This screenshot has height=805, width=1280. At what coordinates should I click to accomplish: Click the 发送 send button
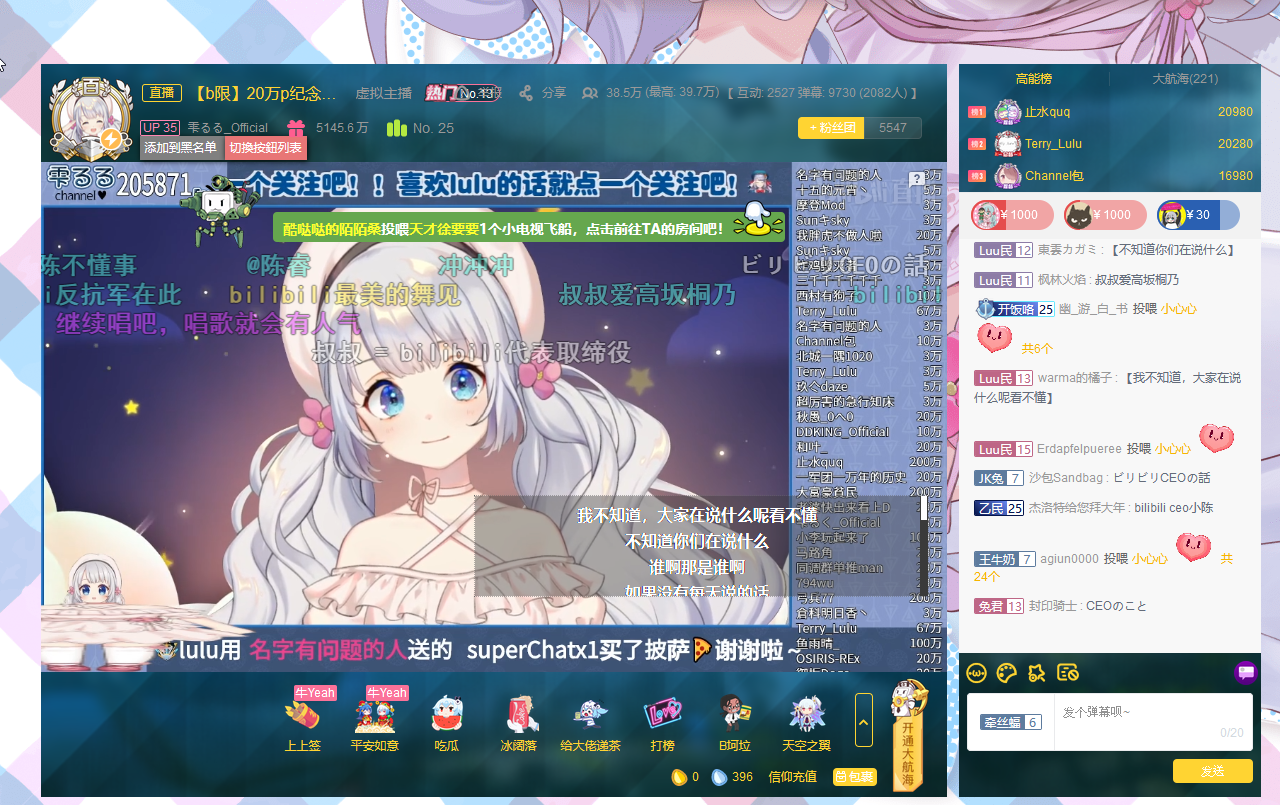coord(1212,771)
